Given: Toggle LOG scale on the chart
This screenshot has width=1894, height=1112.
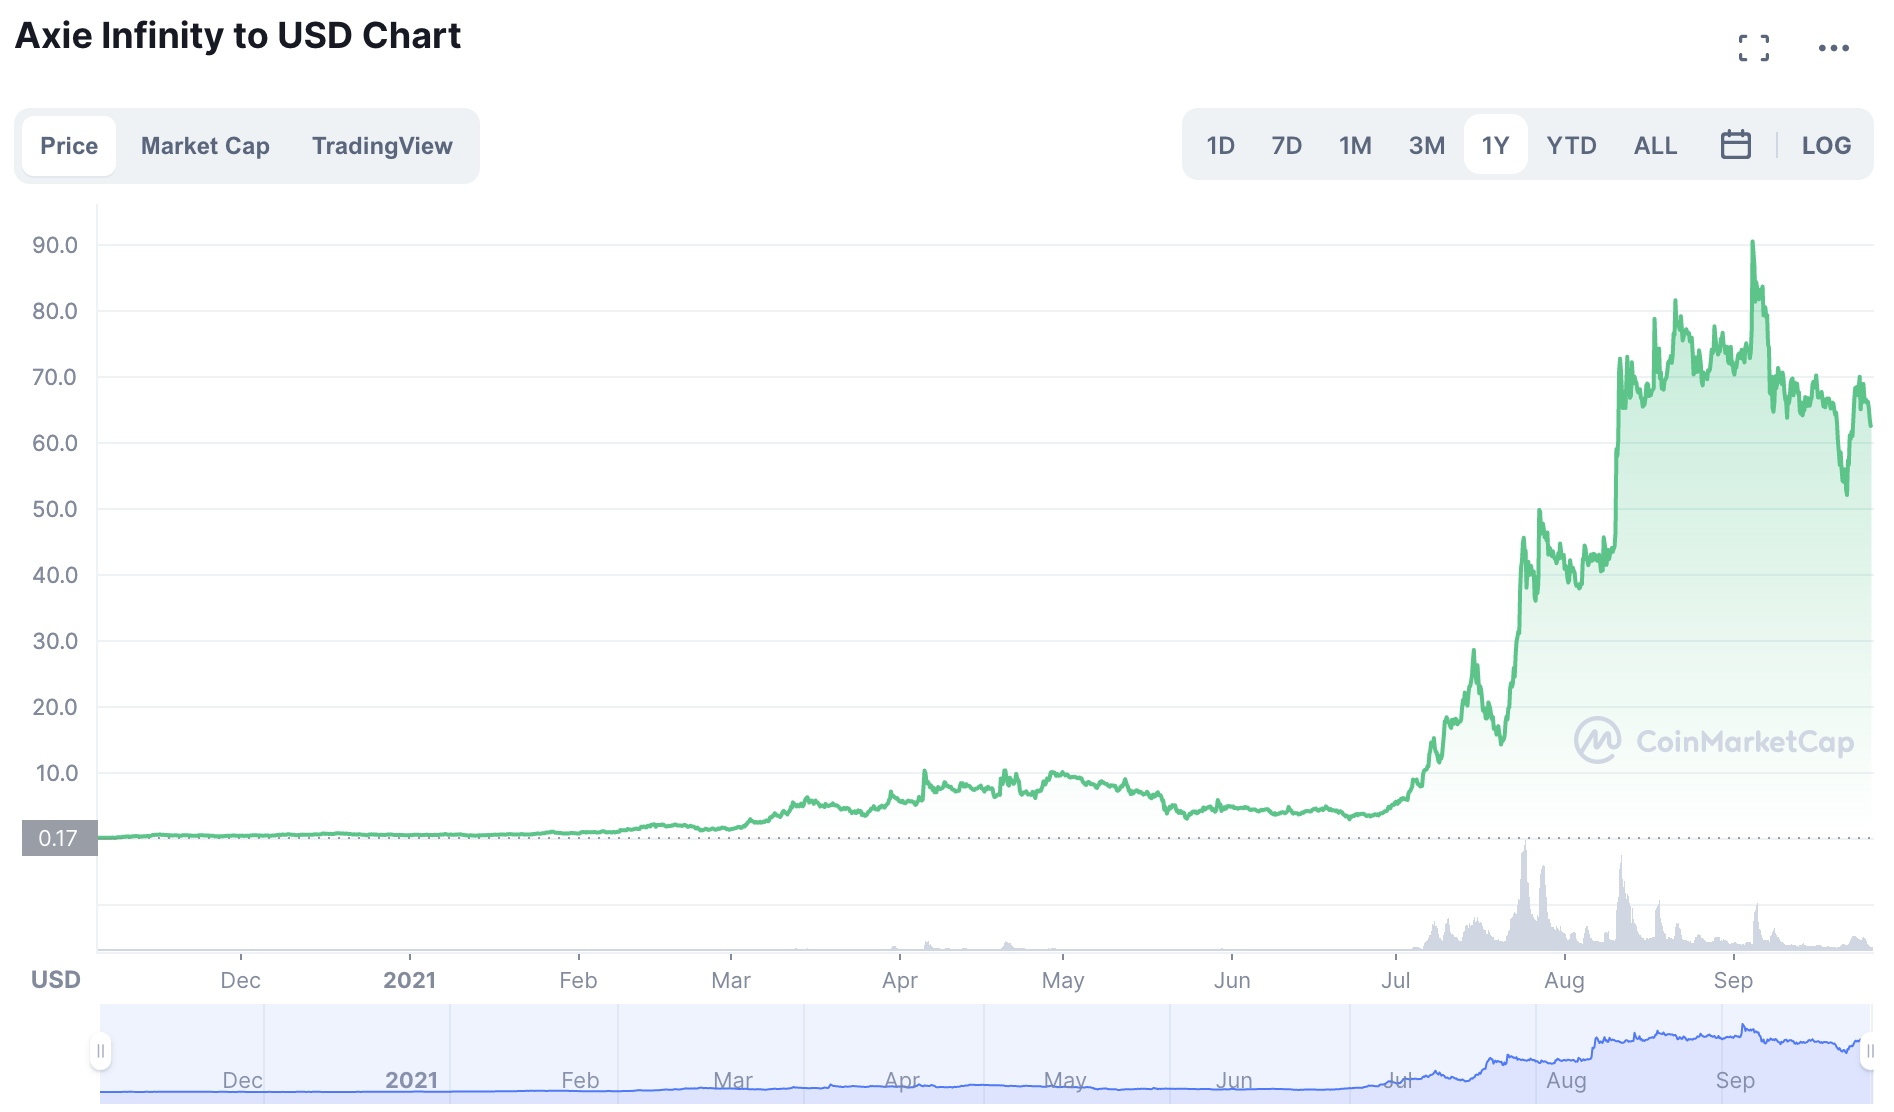Looking at the screenshot, I should click(1826, 146).
